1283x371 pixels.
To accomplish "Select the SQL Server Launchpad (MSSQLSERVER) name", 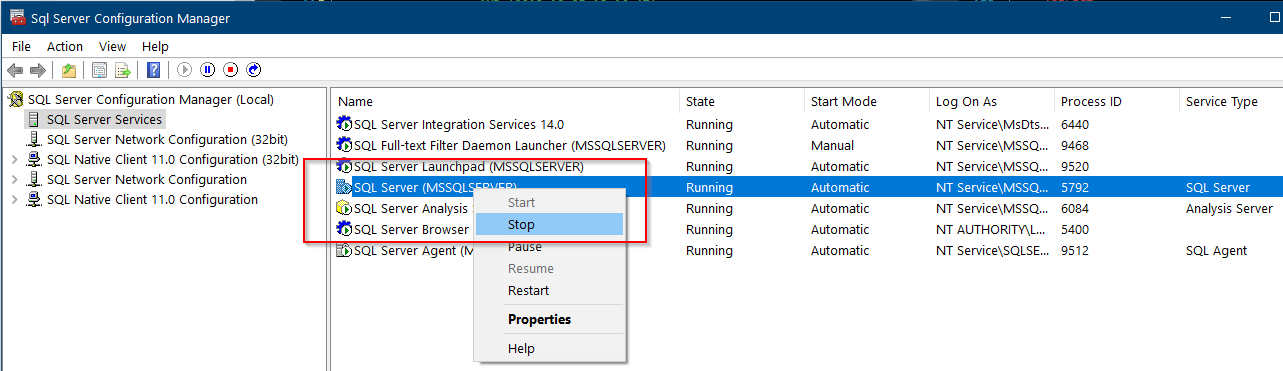I will point(468,166).
